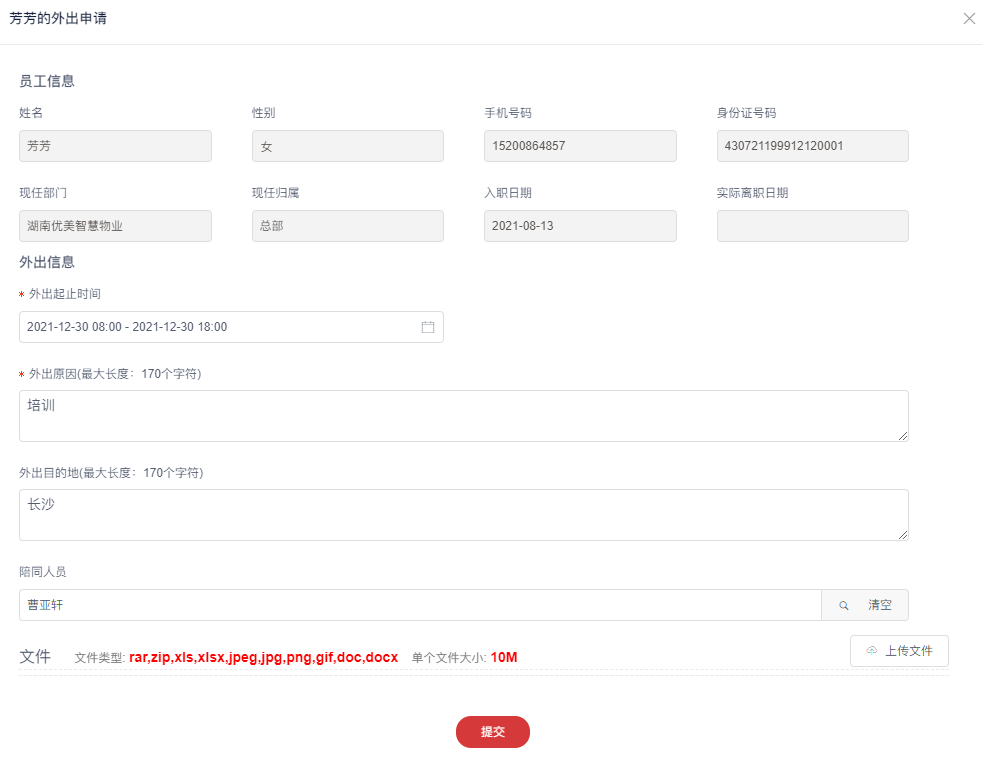Click the search magnifier icon for 陪同人员
982x778 pixels.
pyautogui.click(x=844, y=605)
